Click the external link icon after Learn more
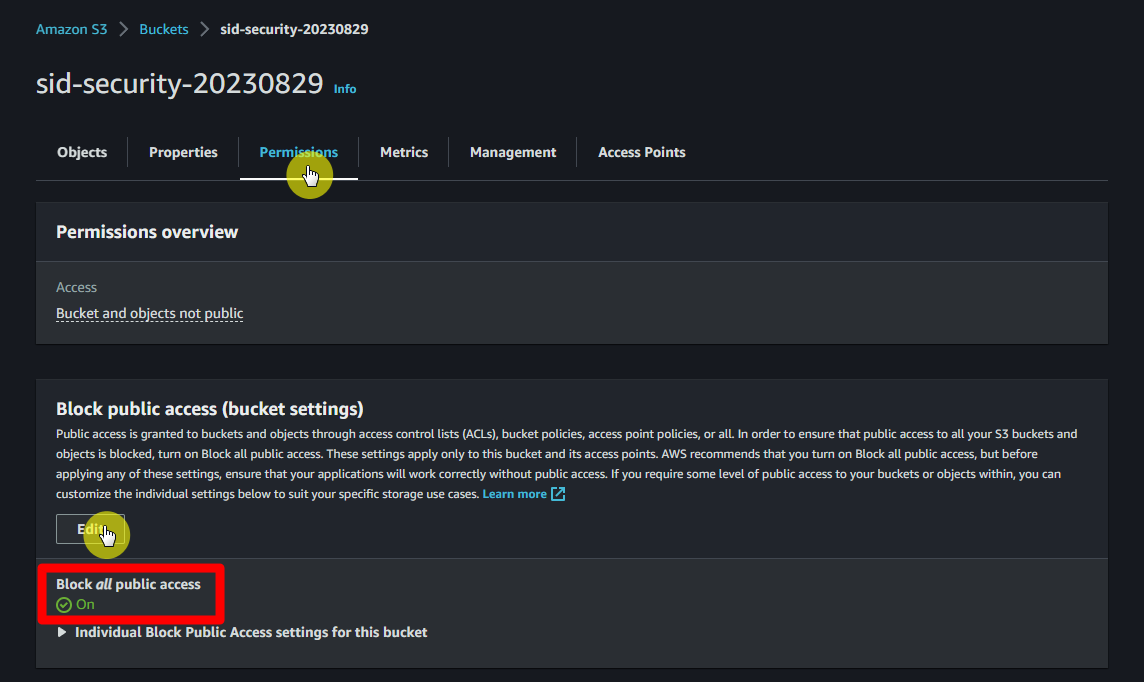This screenshot has width=1144, height=682. tap(558, 494)
